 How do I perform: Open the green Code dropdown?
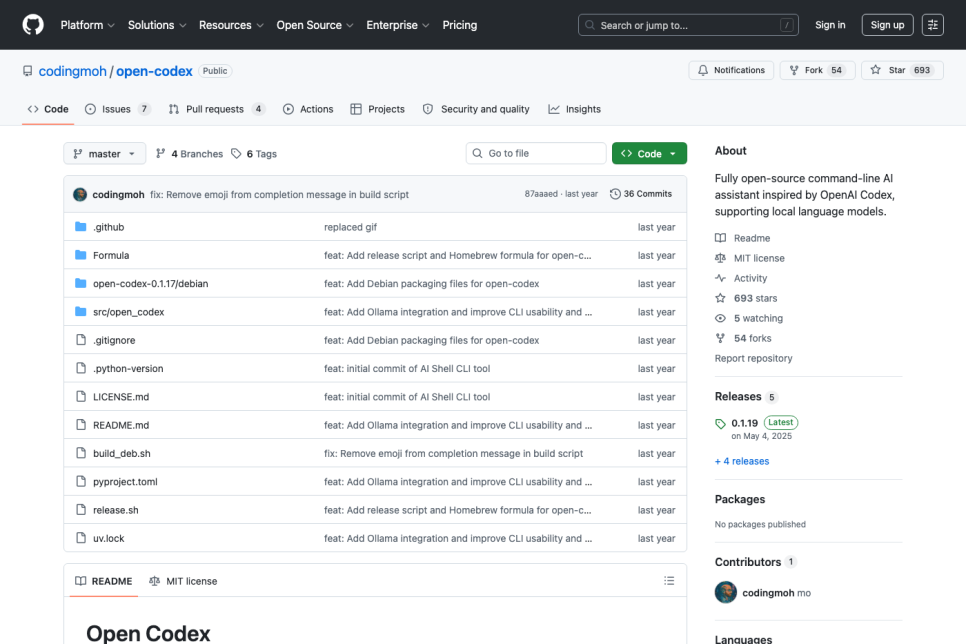[649, 153]
